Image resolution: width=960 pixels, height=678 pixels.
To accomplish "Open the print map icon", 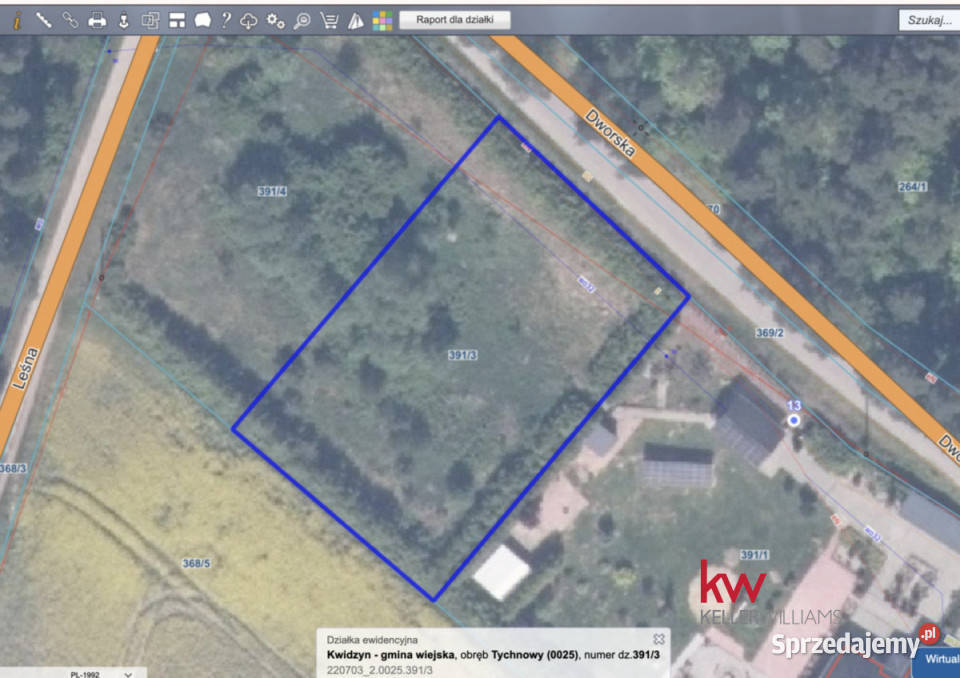I will (x=96, y=17).
